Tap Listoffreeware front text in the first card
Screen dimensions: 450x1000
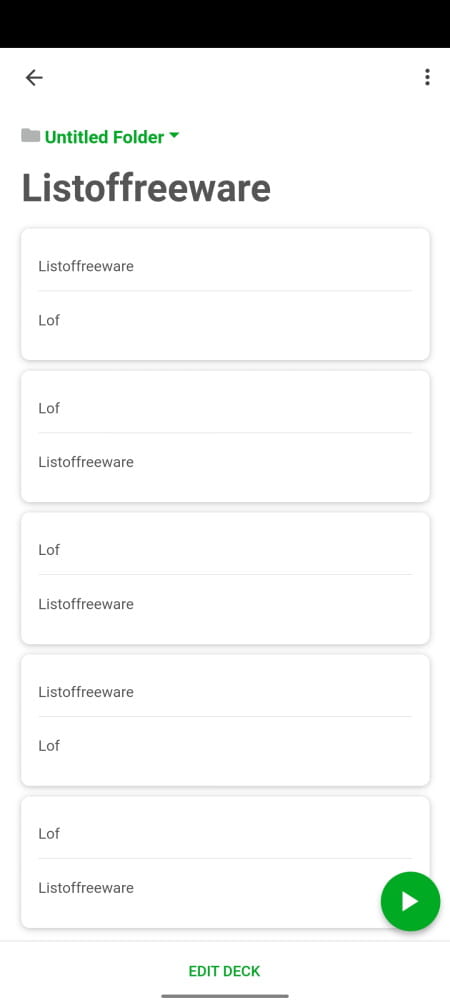pos(86,266)
